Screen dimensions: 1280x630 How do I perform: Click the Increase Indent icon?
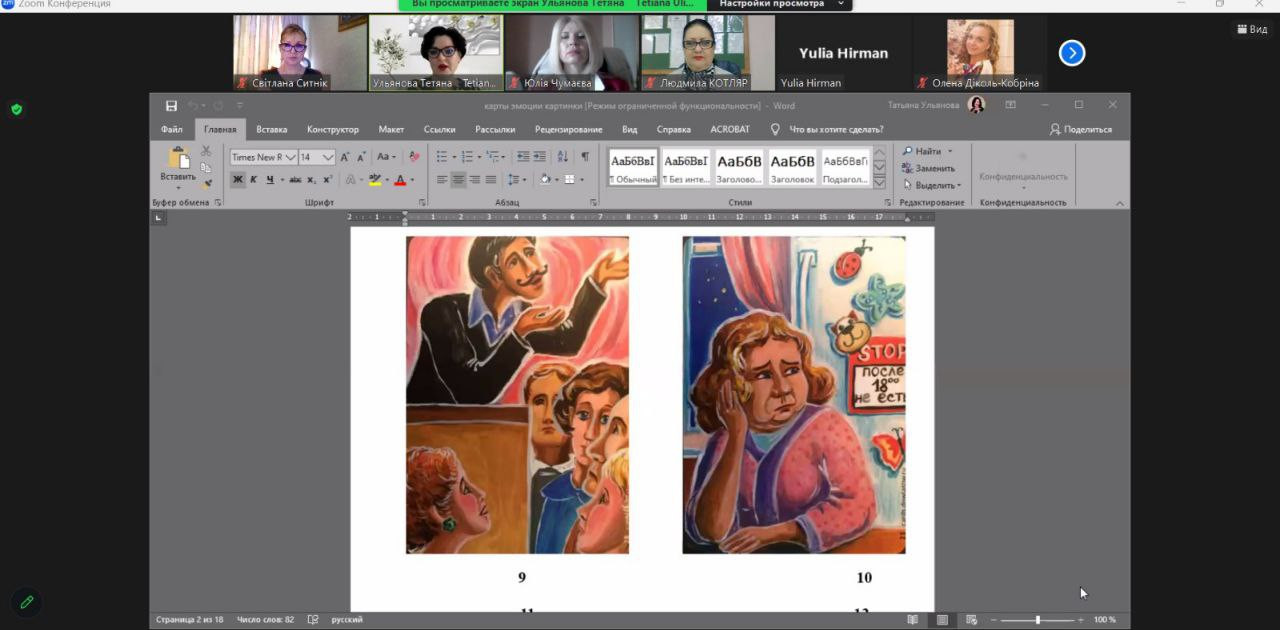pyautogui.click(x=540, y=157)
